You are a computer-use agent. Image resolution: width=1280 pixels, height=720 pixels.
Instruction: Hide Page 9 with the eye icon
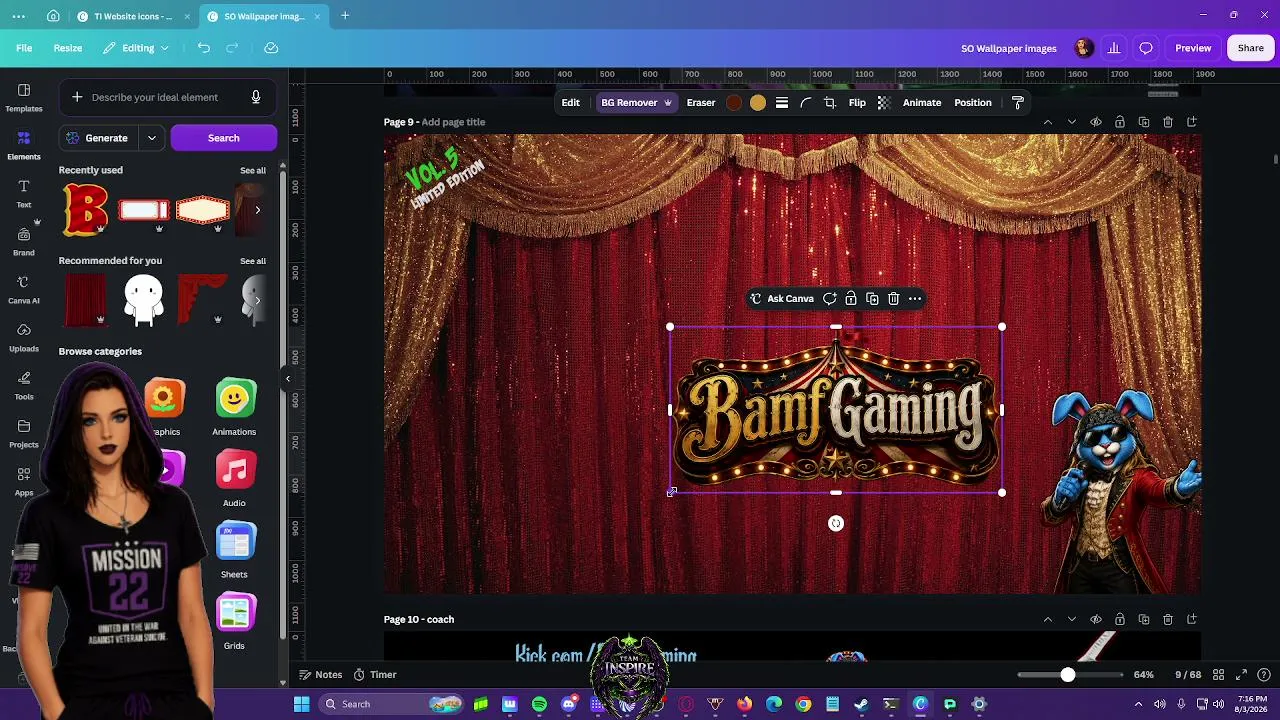pyautogui.click(x=1096, y=122)
